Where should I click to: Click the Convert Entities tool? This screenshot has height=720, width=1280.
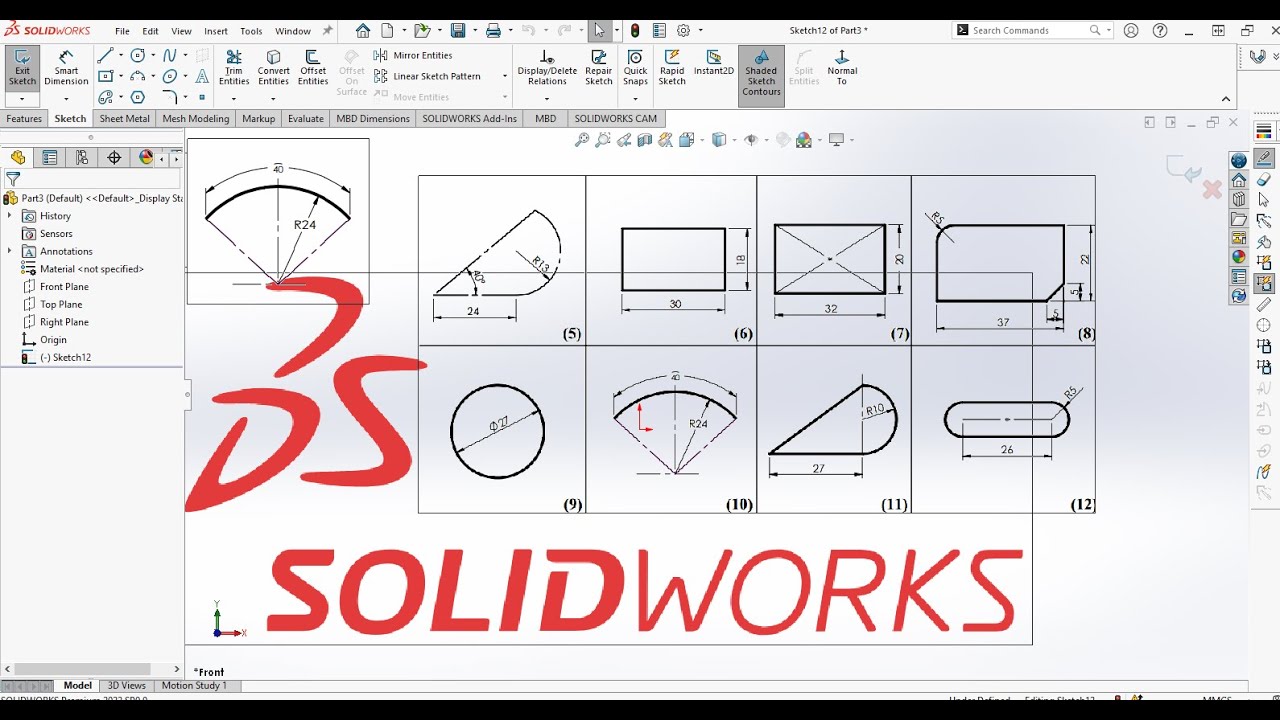(273, 68)
